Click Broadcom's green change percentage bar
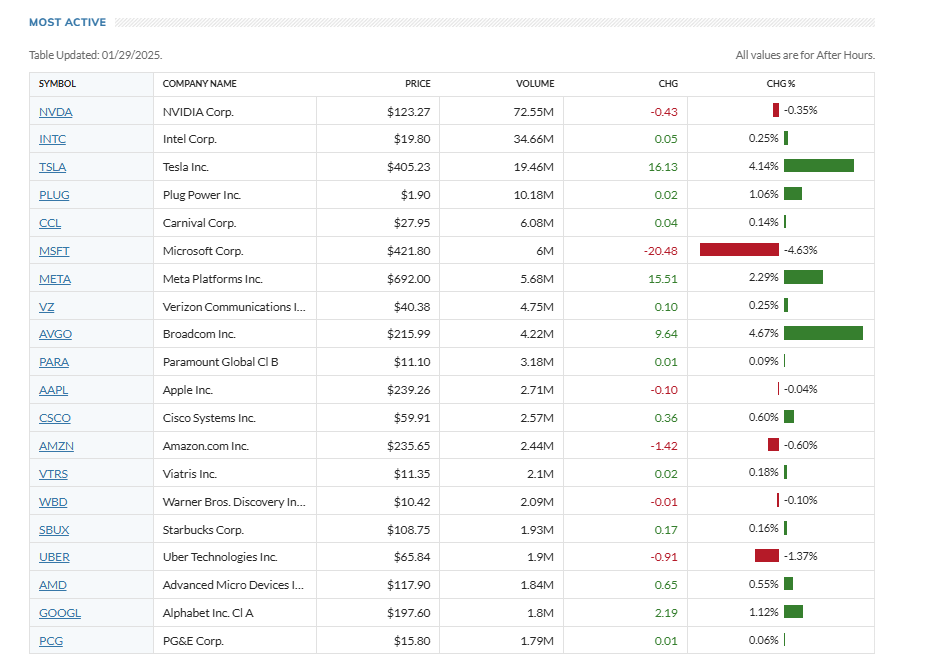This screenshot has height=667, width=928. [823, 334]
